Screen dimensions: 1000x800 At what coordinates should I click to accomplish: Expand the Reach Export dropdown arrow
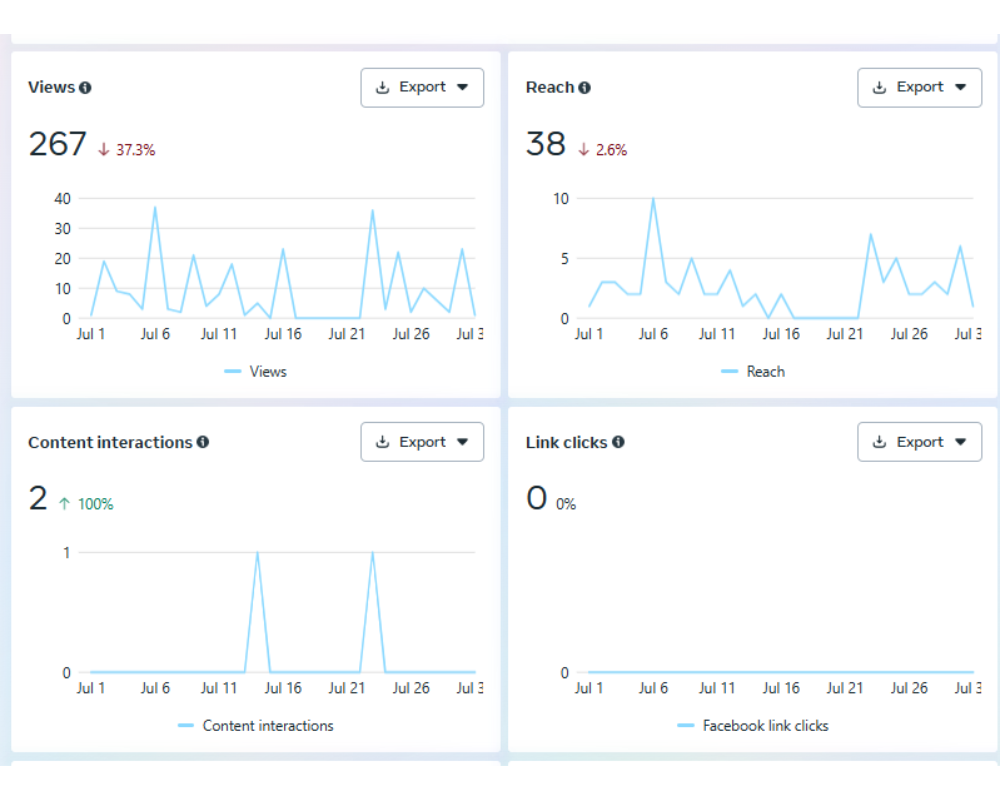[x=960, y=88]
